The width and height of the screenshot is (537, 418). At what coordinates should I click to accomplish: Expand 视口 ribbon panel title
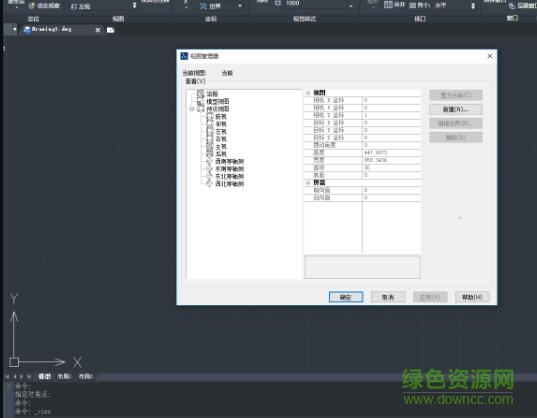(420, 19)
